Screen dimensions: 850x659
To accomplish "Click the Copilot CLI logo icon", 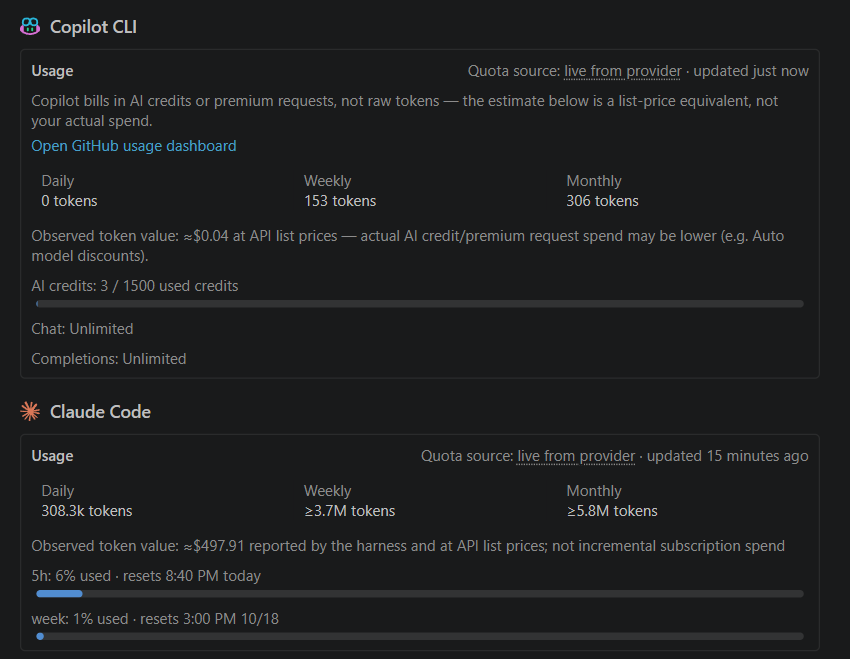I will pos(30,27).
